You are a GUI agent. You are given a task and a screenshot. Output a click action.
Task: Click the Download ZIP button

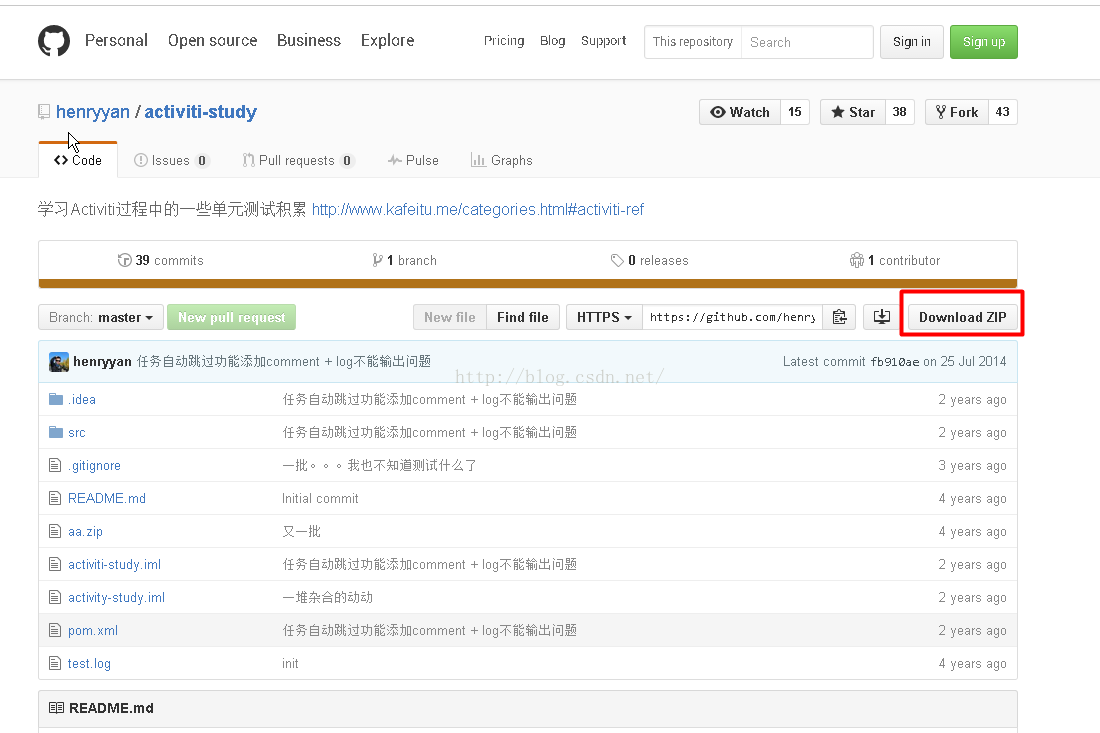click(962, 317)
